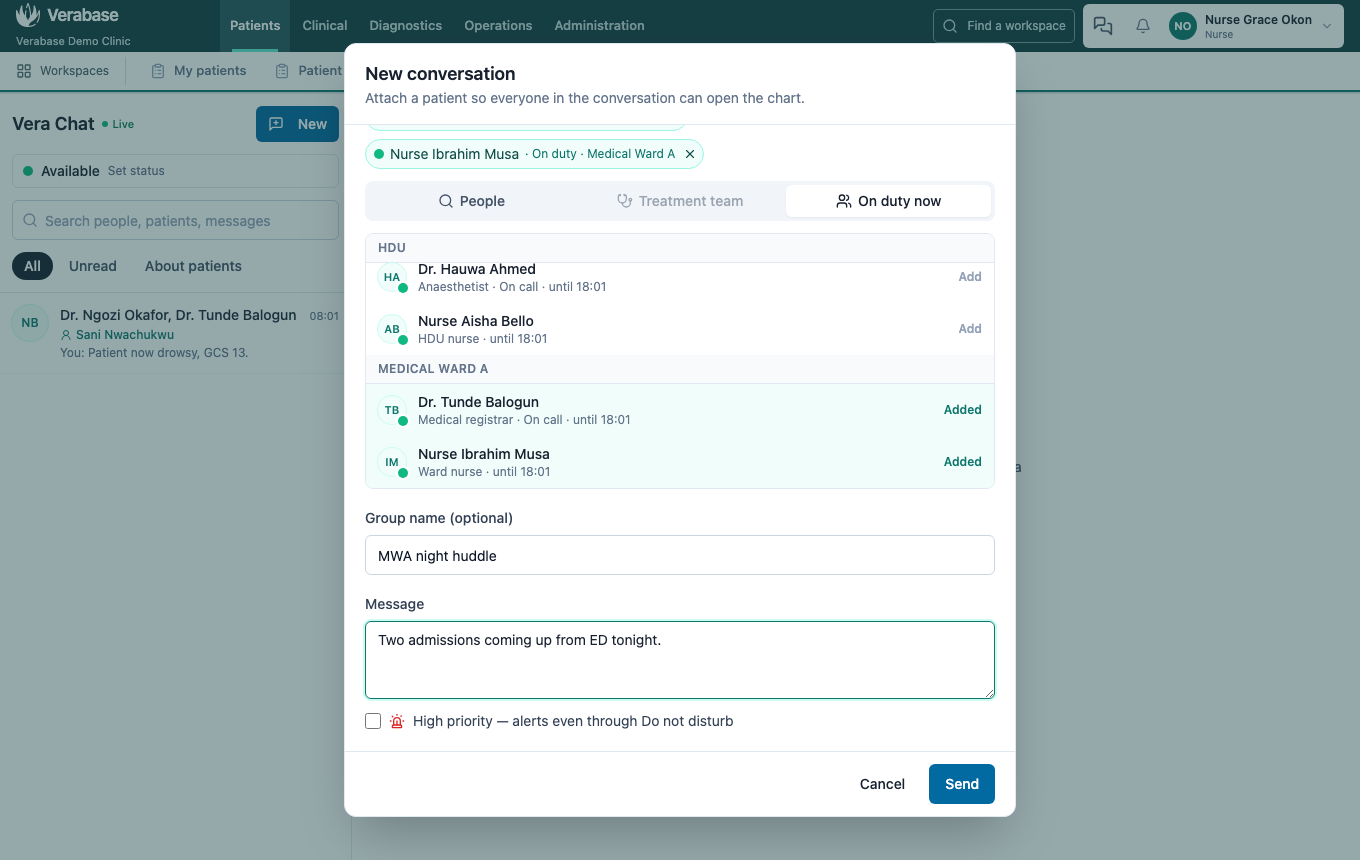Screen dimensions: 1360x860
Task: Open the Patients menu
Action: [255, 26]
